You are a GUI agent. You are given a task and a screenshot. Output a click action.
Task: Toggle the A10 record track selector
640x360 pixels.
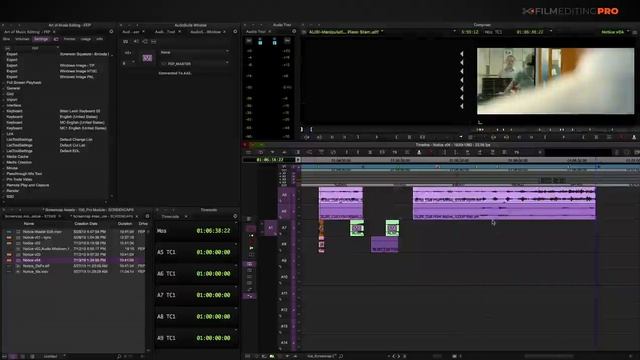point(284,277)
